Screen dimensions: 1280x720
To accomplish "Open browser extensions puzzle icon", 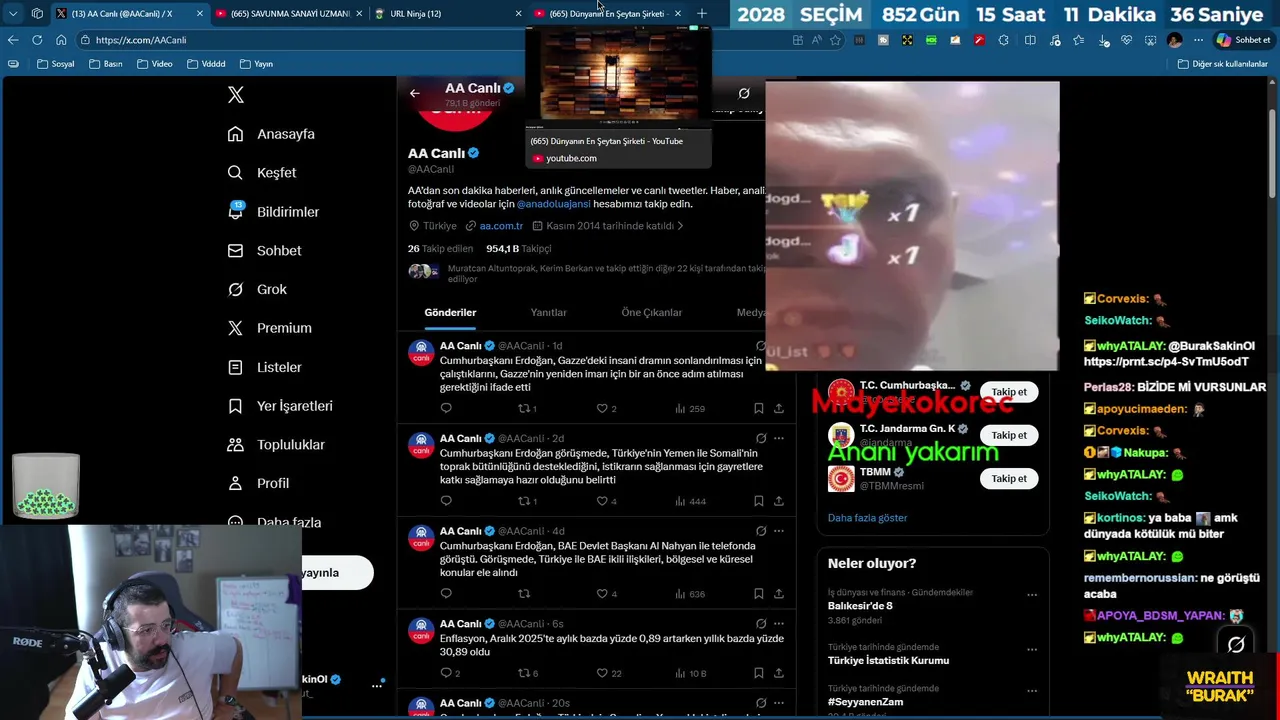I will click(1003, 40).
